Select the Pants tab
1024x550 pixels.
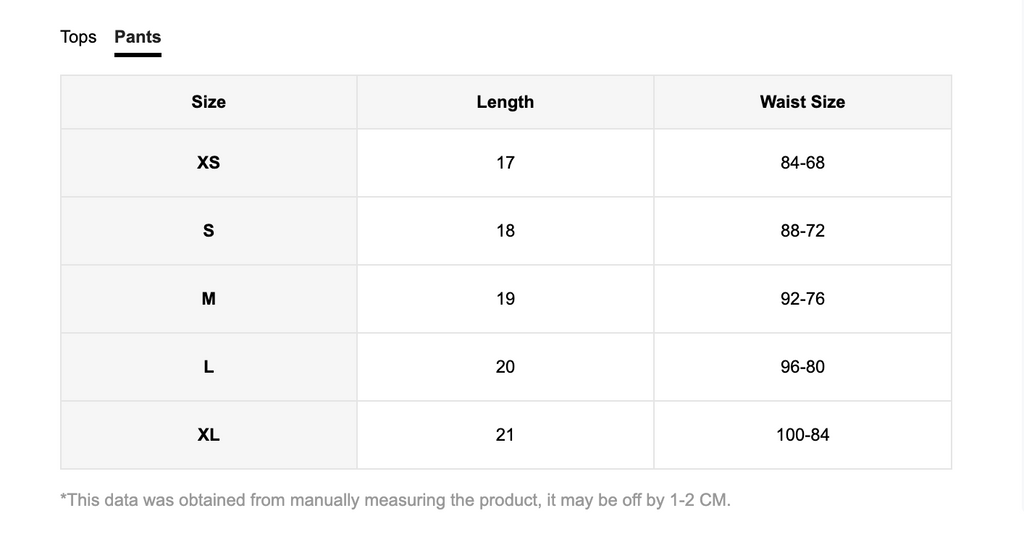coord(138,37)
